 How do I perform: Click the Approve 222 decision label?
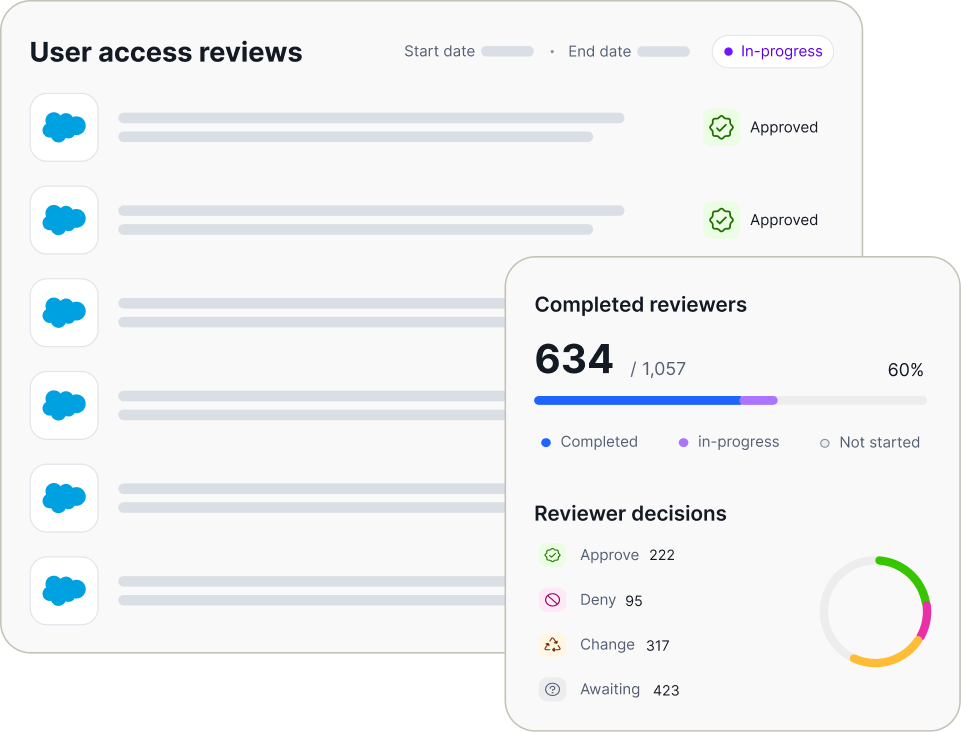tap(627, 555)
